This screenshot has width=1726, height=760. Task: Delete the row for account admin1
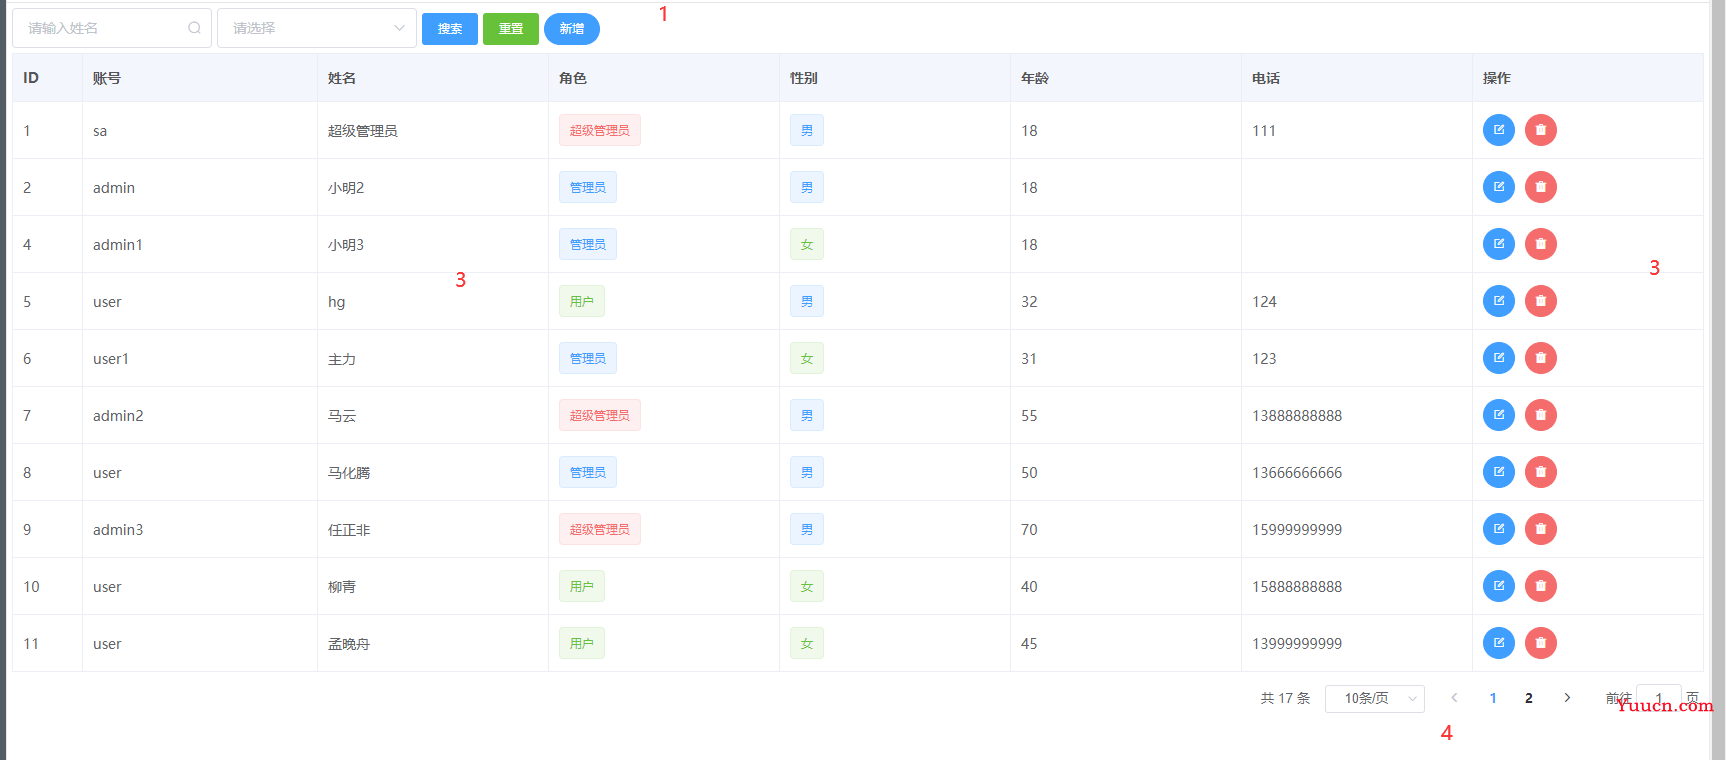[x=1540, y=244]
